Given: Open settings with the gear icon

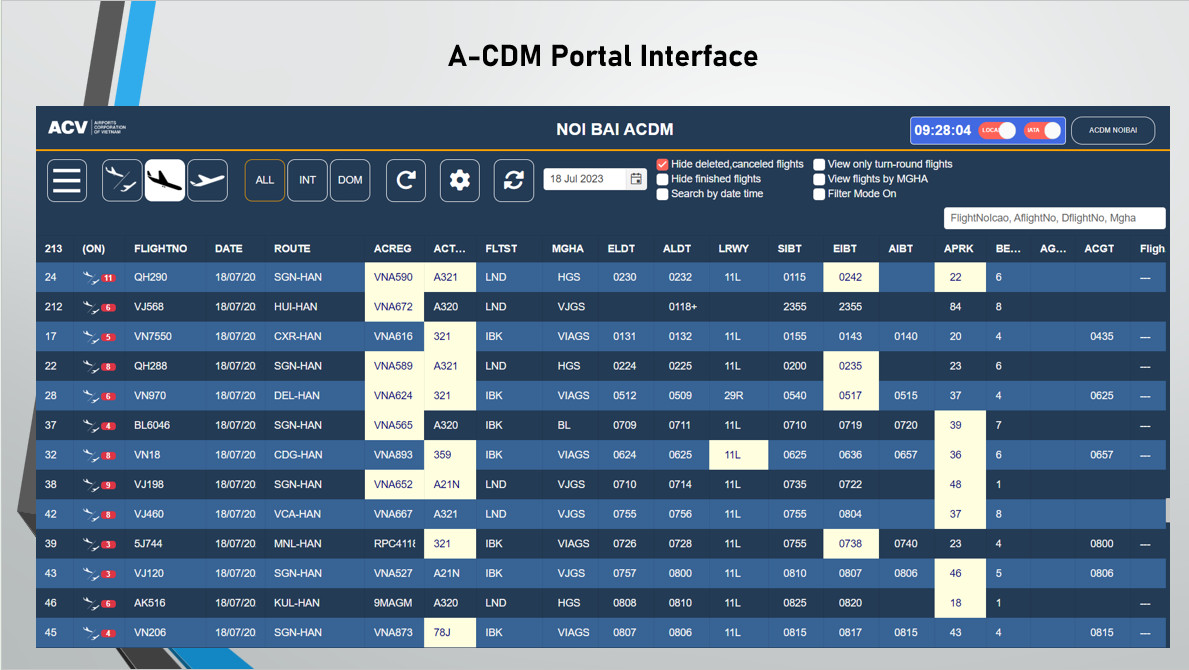Looking at the screenshot, I should click(x=459, y=181).
